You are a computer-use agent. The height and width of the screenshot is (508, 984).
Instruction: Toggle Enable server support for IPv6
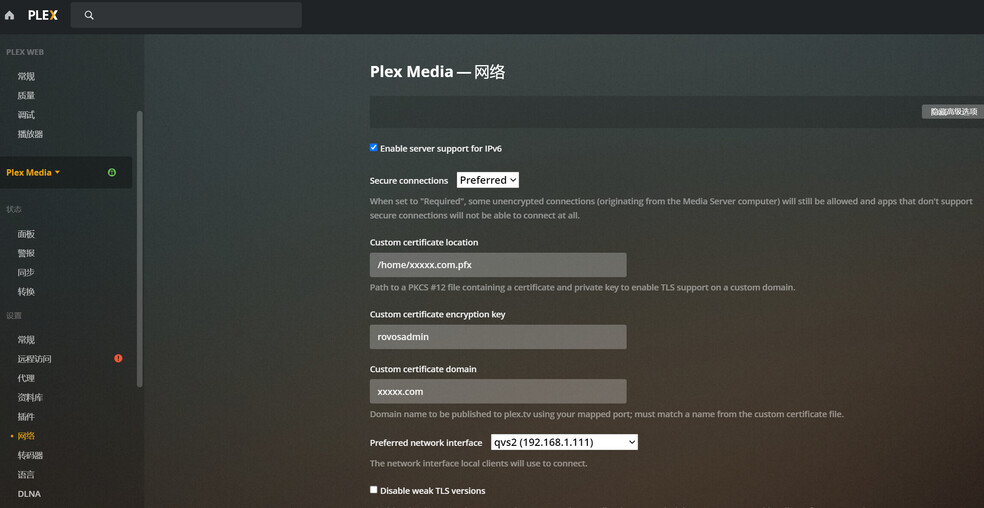click(x=374, y=148)
